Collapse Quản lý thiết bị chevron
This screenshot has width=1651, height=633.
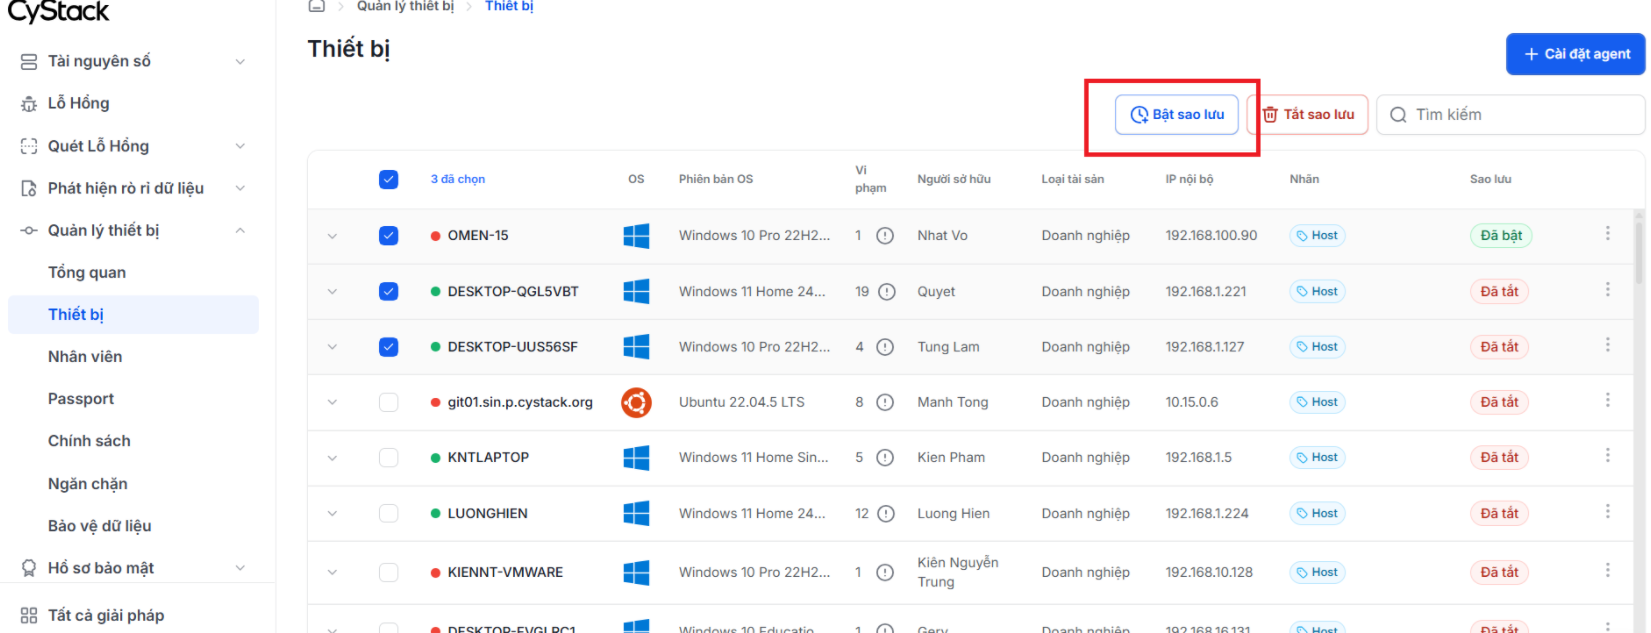(x=240, y=231)
